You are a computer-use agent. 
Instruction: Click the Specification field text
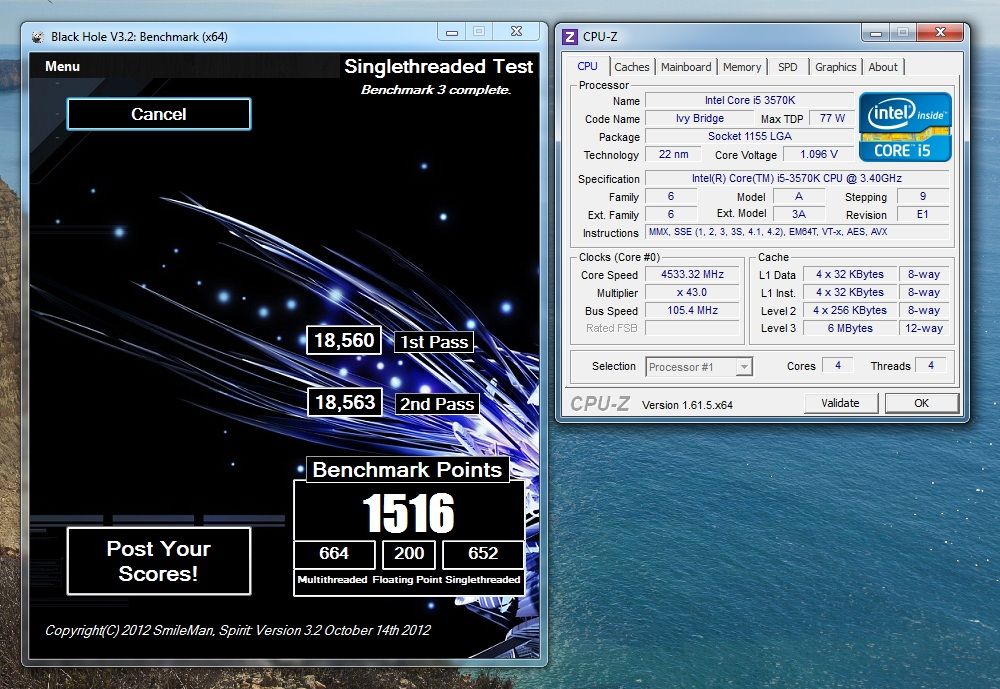click(x=797, y=179)
